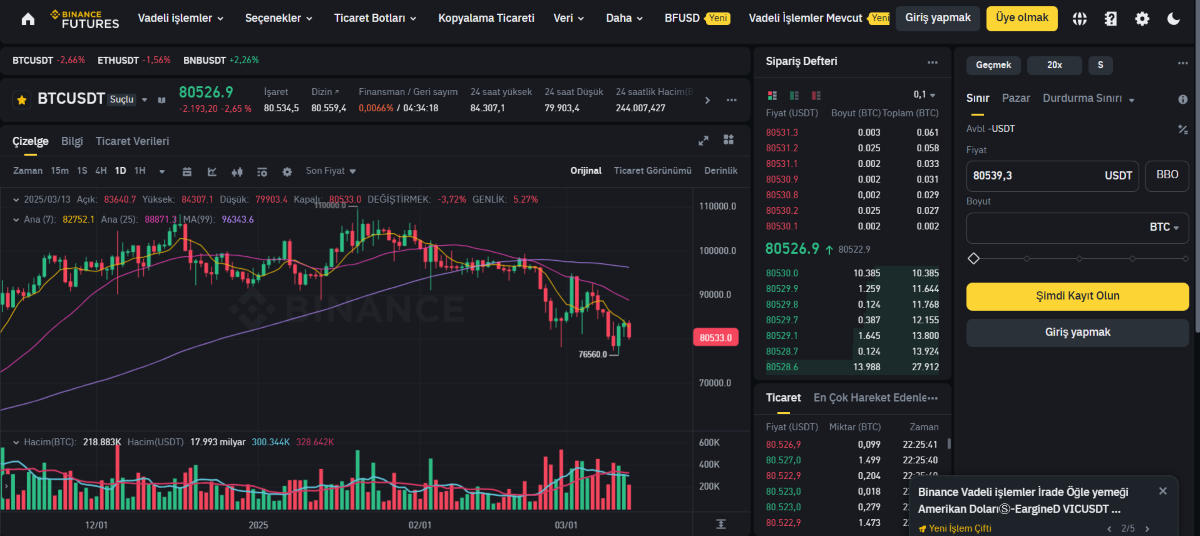Open trade panel more options menu

pos(932,397)
